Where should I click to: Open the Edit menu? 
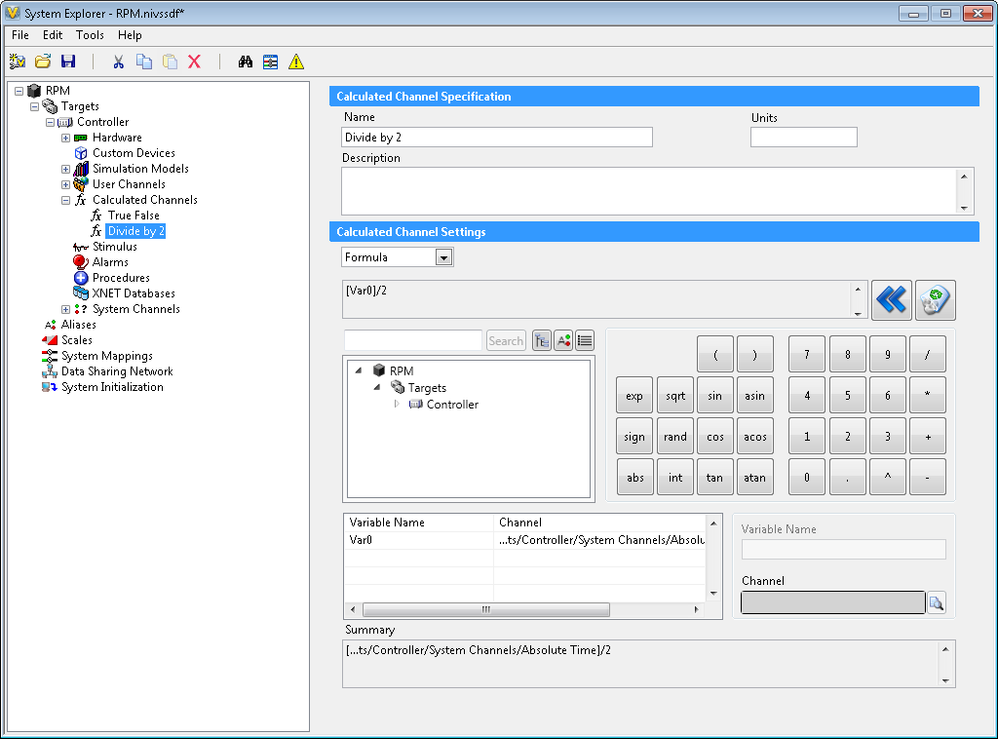tap(53, 35)
